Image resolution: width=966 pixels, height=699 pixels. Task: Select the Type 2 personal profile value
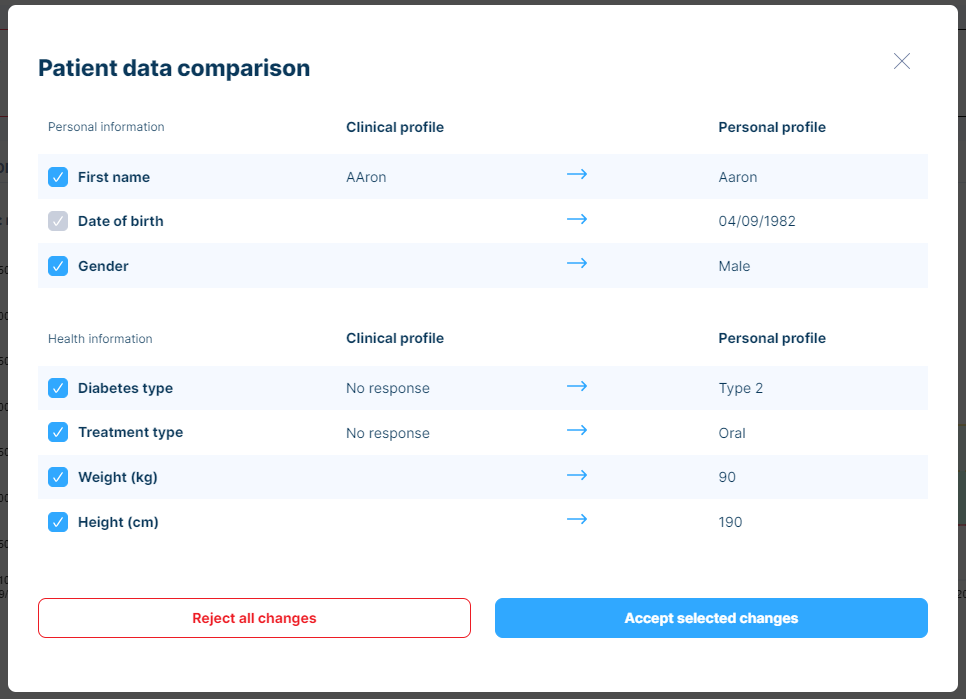[741, 388]
